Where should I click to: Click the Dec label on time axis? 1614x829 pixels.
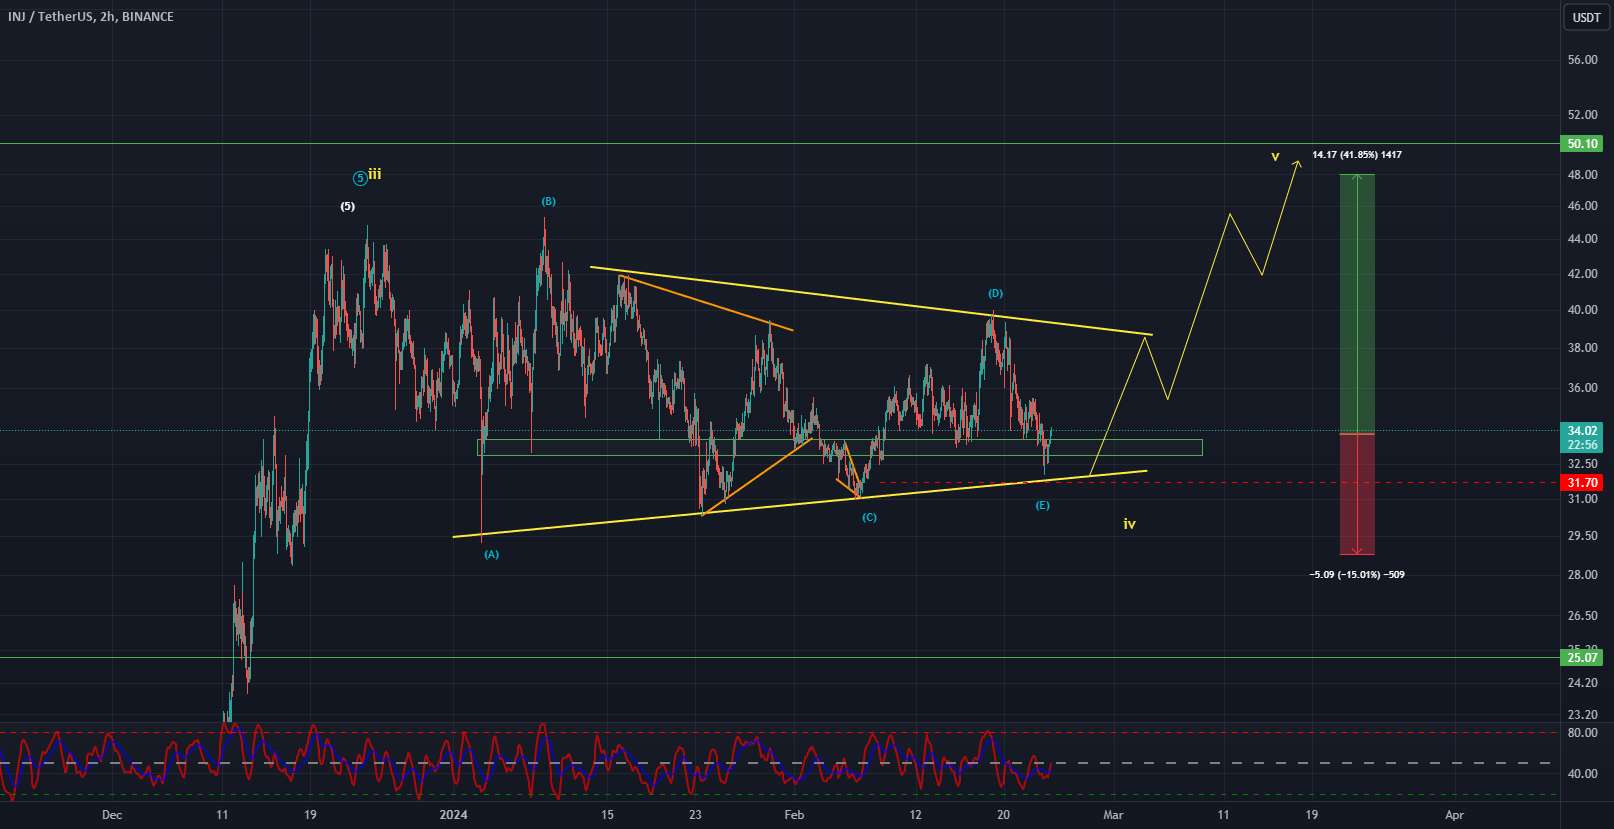(x=112, y=815)
